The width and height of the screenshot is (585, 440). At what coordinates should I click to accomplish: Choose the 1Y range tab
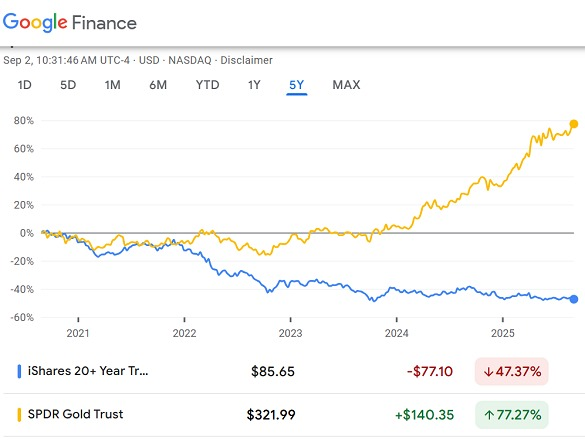254,85
